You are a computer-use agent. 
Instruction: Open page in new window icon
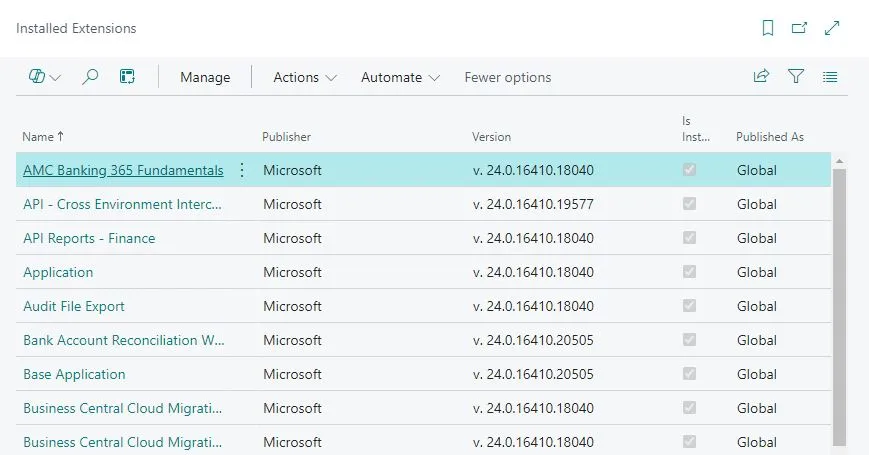(799, 28)
